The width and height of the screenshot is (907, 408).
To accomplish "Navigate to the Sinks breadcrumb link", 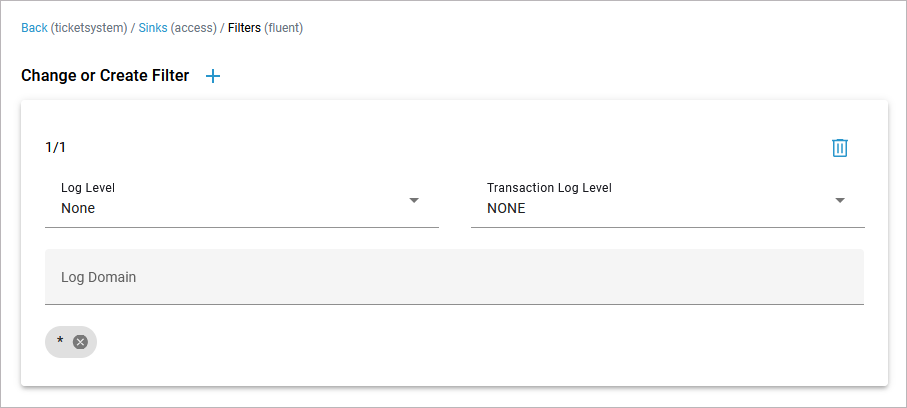I will click(x=152, y=28).
